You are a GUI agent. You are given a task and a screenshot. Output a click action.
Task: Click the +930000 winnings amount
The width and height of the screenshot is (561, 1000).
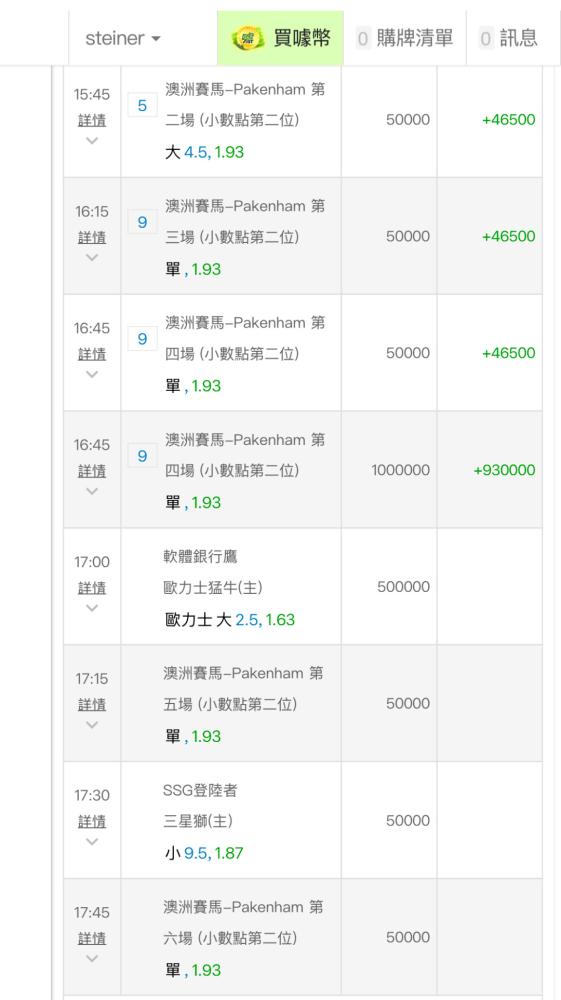504,470
